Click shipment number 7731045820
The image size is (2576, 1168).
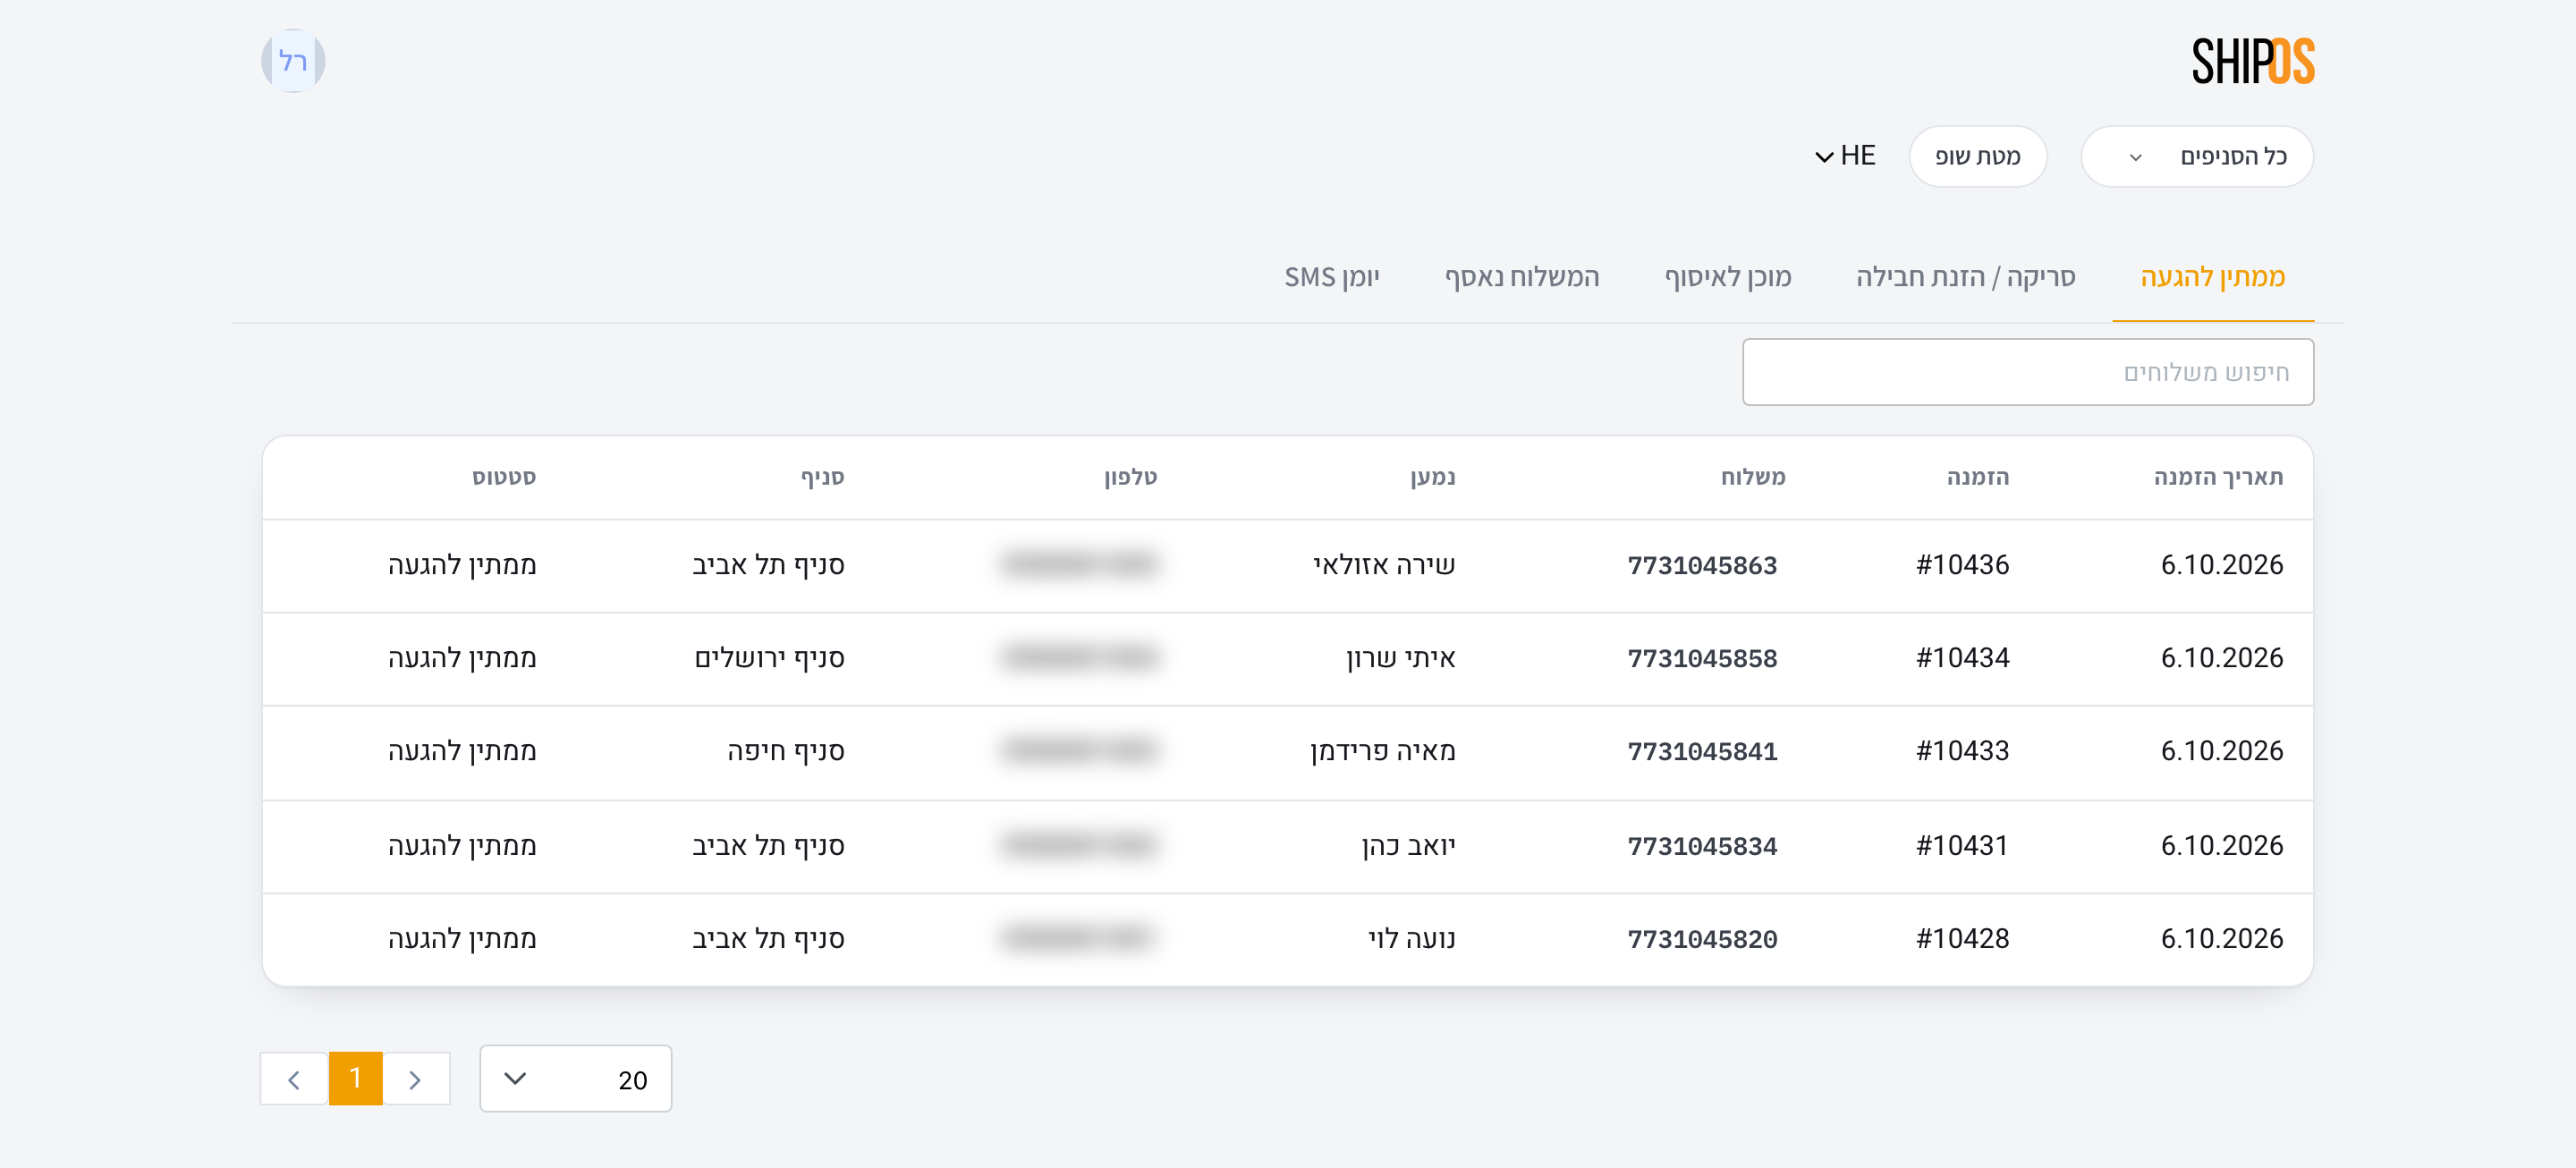coord(1702,940)
